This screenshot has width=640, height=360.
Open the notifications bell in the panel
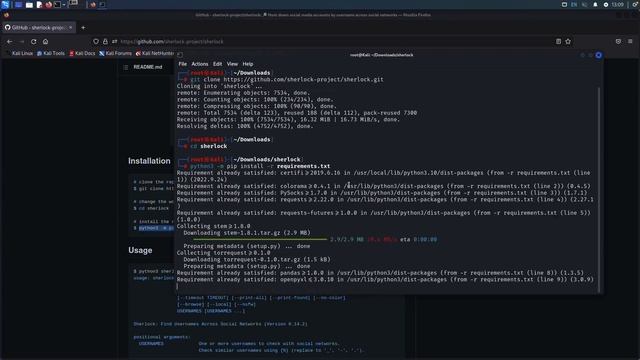point(595,4)
